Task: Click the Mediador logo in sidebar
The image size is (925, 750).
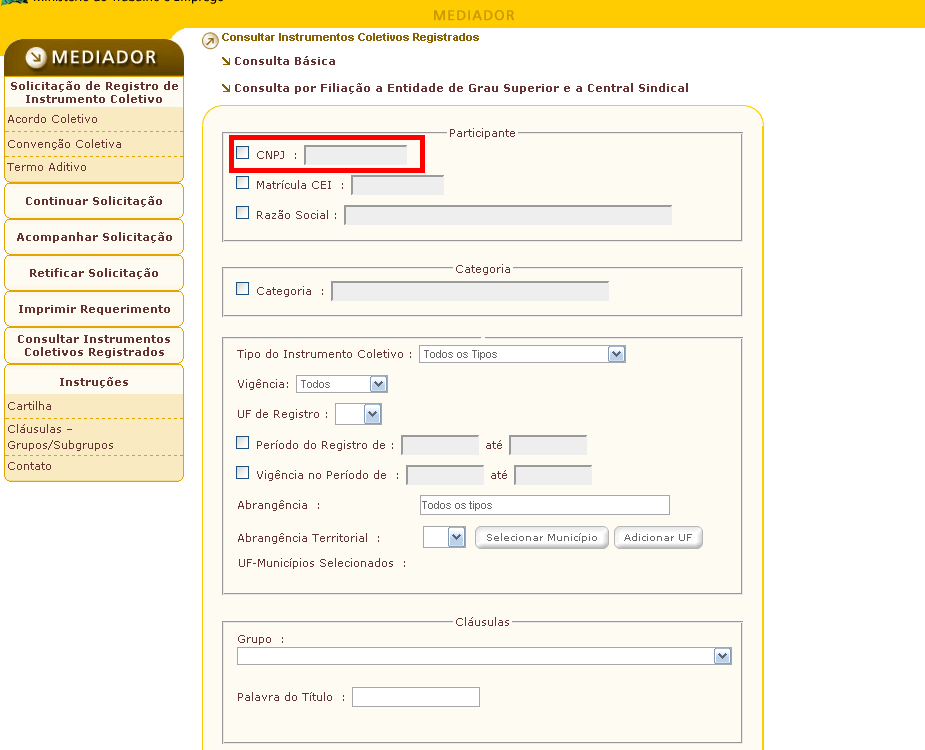Action: point(92,57)
